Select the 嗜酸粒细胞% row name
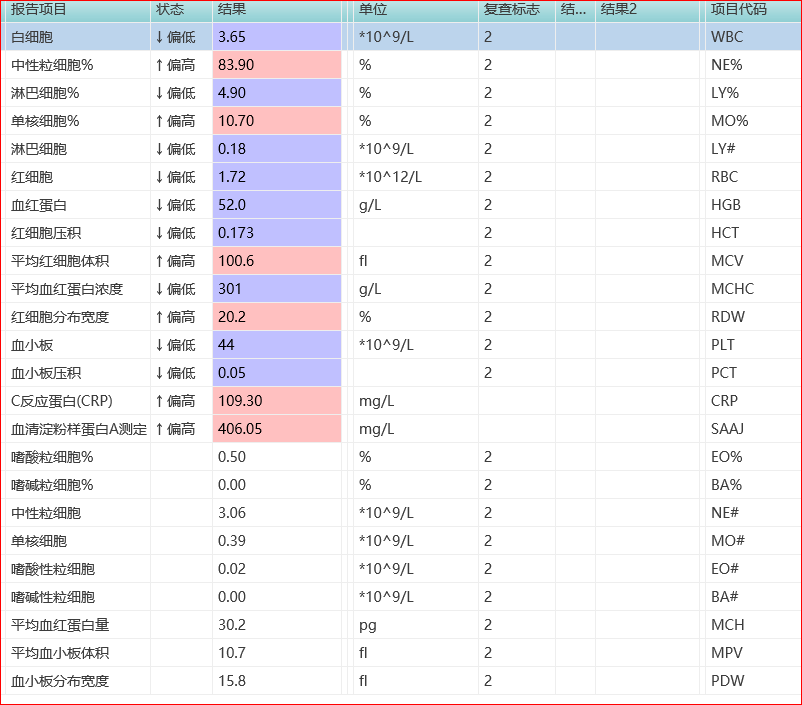 click(x=52, y=457)
